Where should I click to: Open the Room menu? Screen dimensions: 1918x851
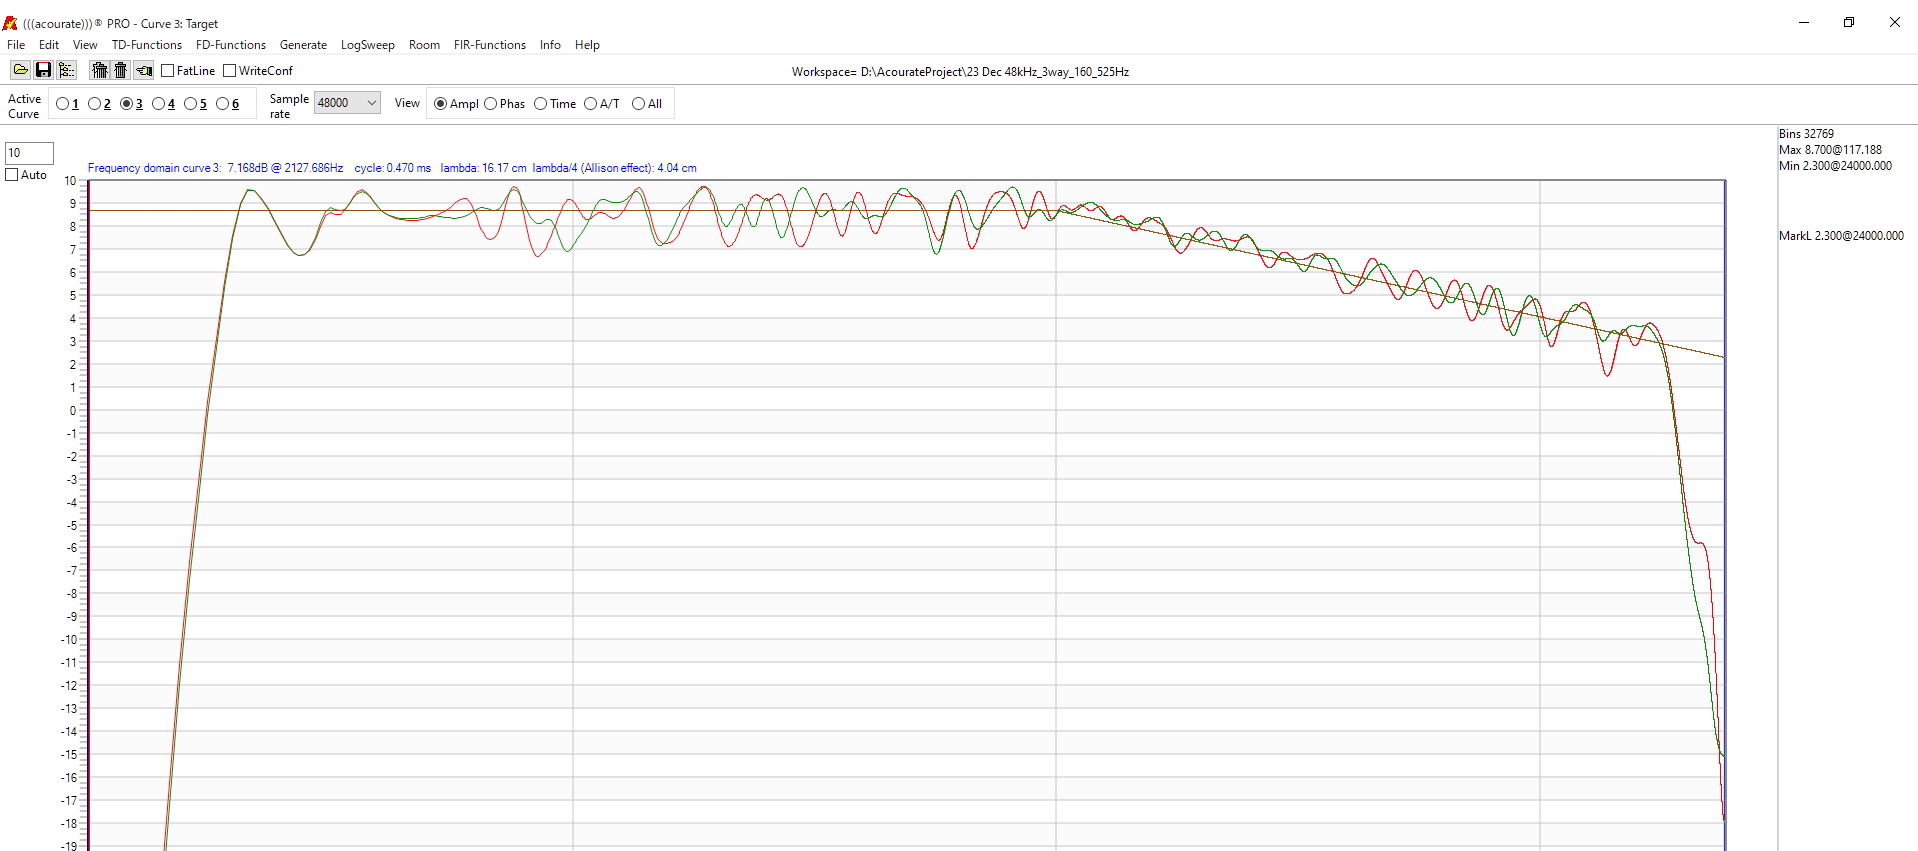pyautogui.click(x=424, y=45)
